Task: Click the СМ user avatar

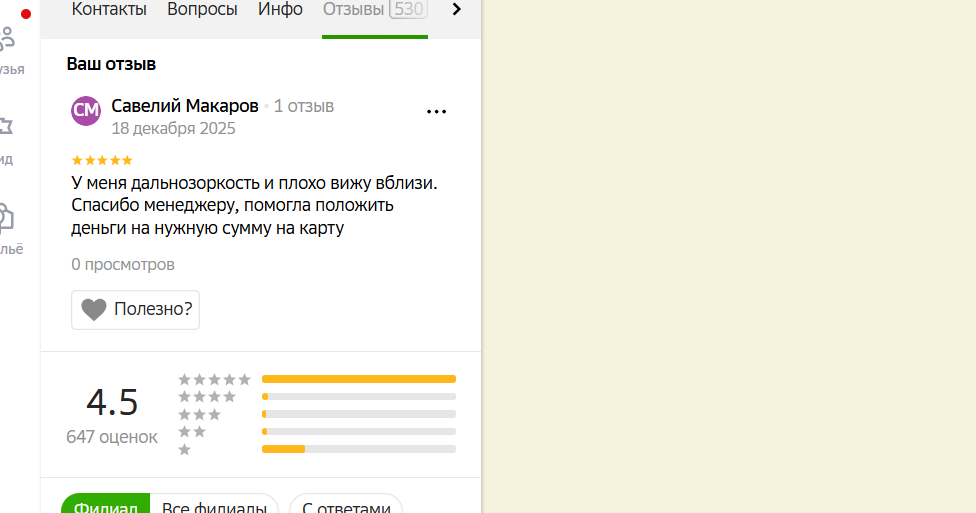Action: tap(86, 111)
